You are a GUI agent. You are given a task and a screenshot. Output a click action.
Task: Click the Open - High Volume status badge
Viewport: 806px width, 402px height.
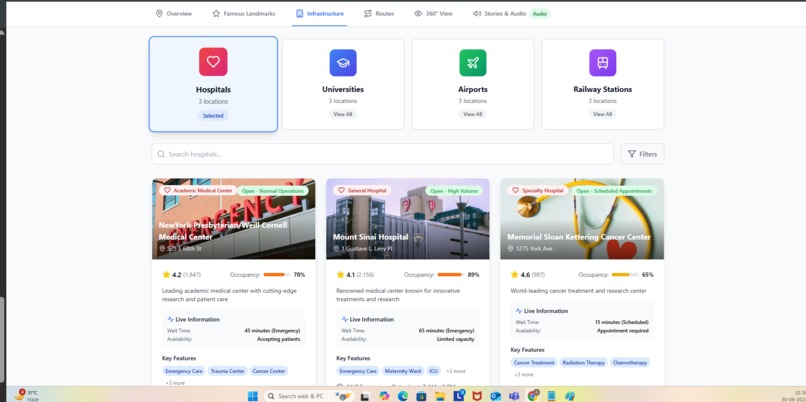coord(454,191)
